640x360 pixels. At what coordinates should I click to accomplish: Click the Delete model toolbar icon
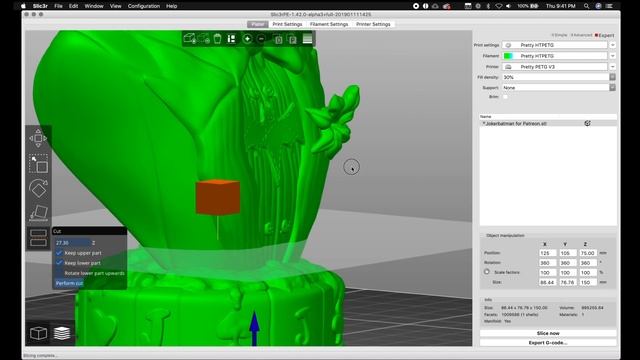(203, 38)
